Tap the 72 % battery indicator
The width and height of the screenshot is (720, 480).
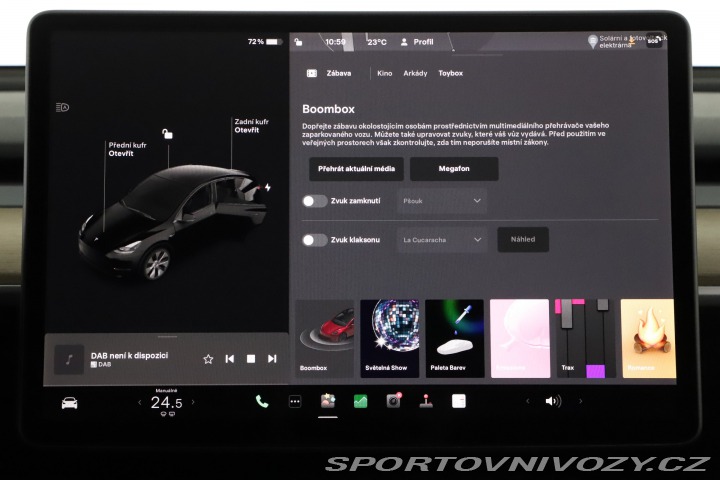(263, 42)
